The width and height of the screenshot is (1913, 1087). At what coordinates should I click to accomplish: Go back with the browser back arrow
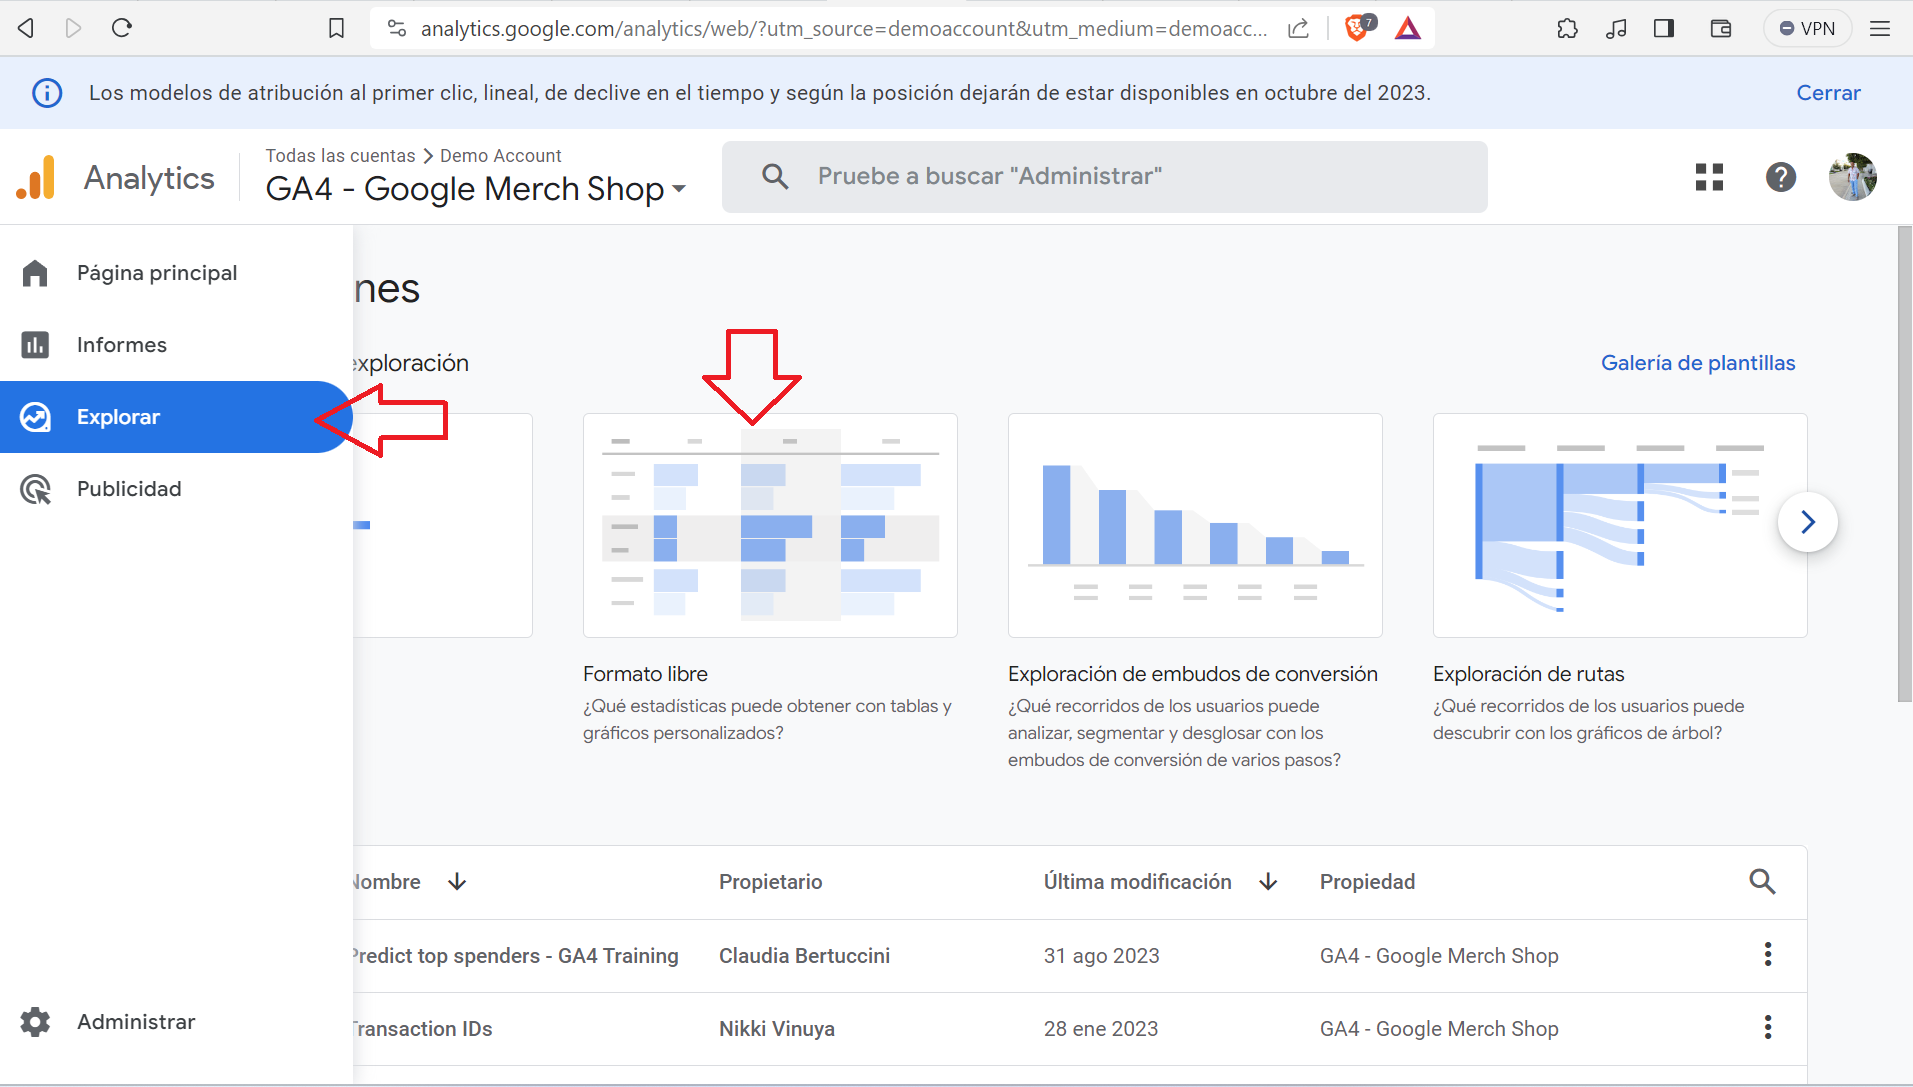[27, 28]
